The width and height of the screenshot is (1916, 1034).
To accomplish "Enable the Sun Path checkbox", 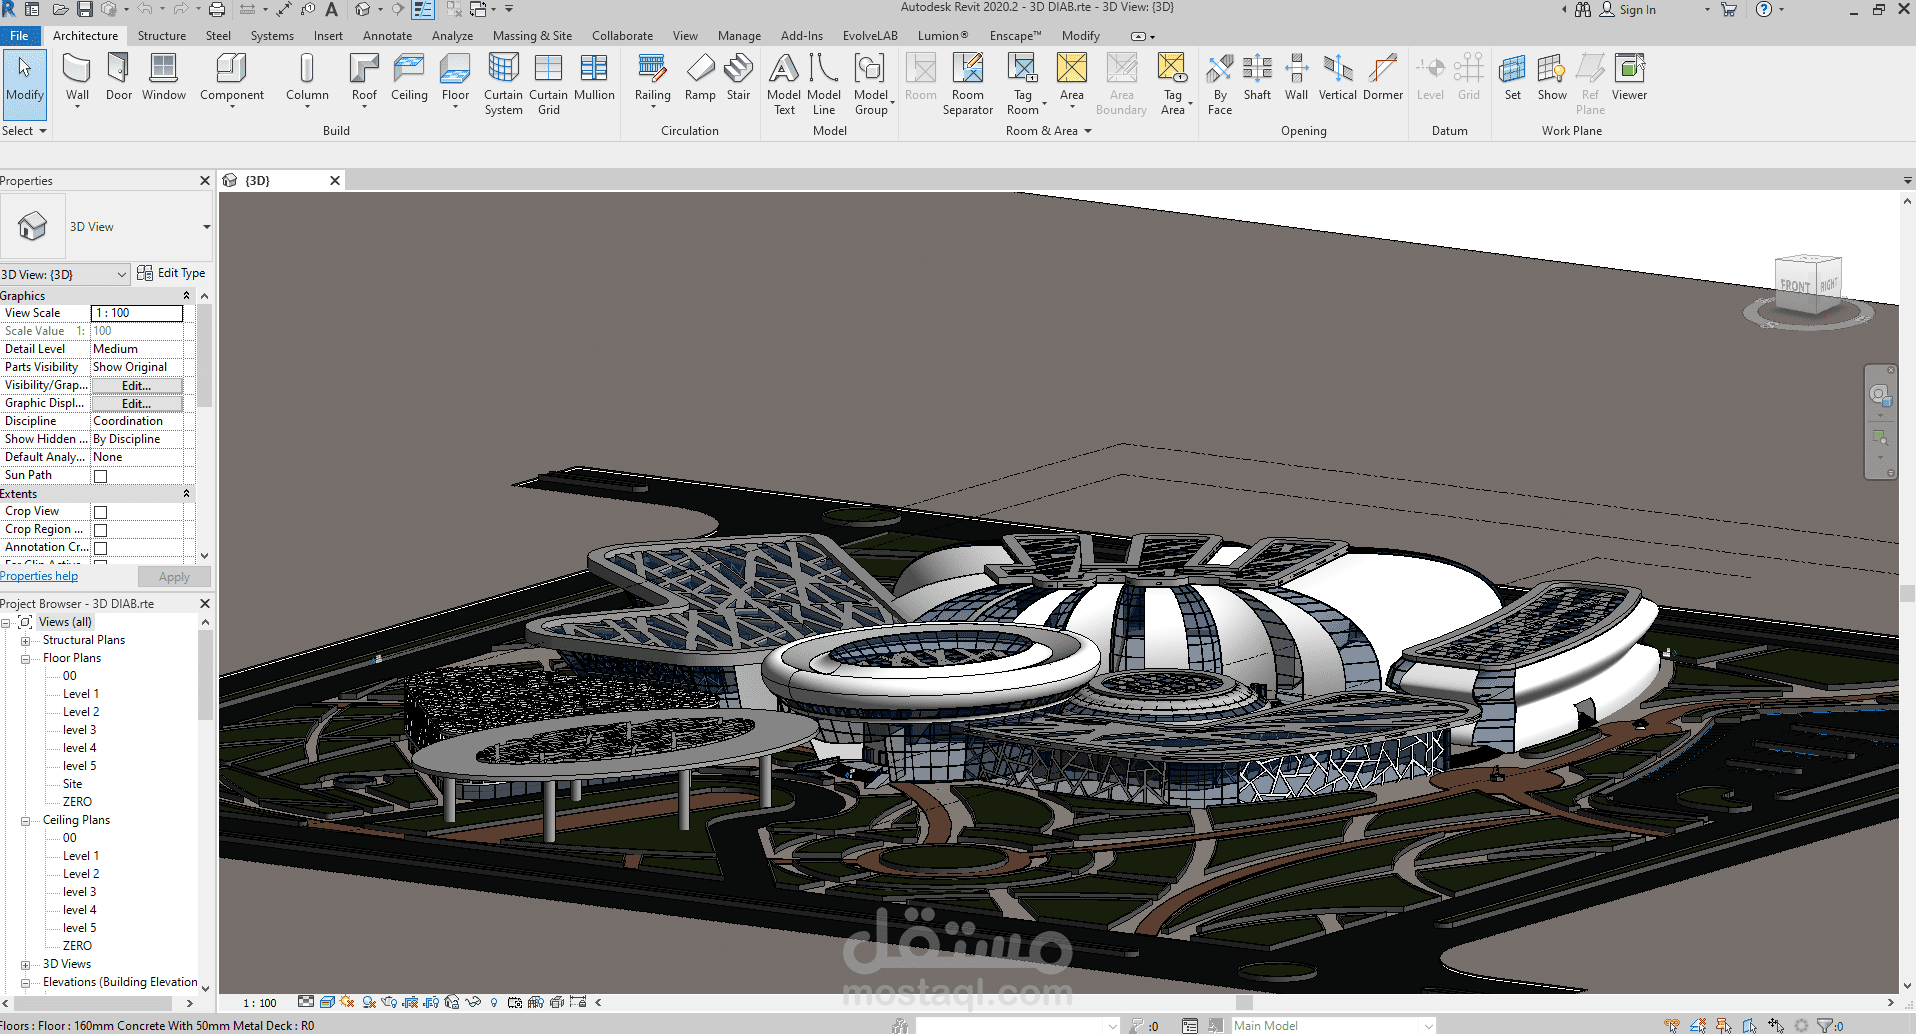I will click(x=100, y=476).
